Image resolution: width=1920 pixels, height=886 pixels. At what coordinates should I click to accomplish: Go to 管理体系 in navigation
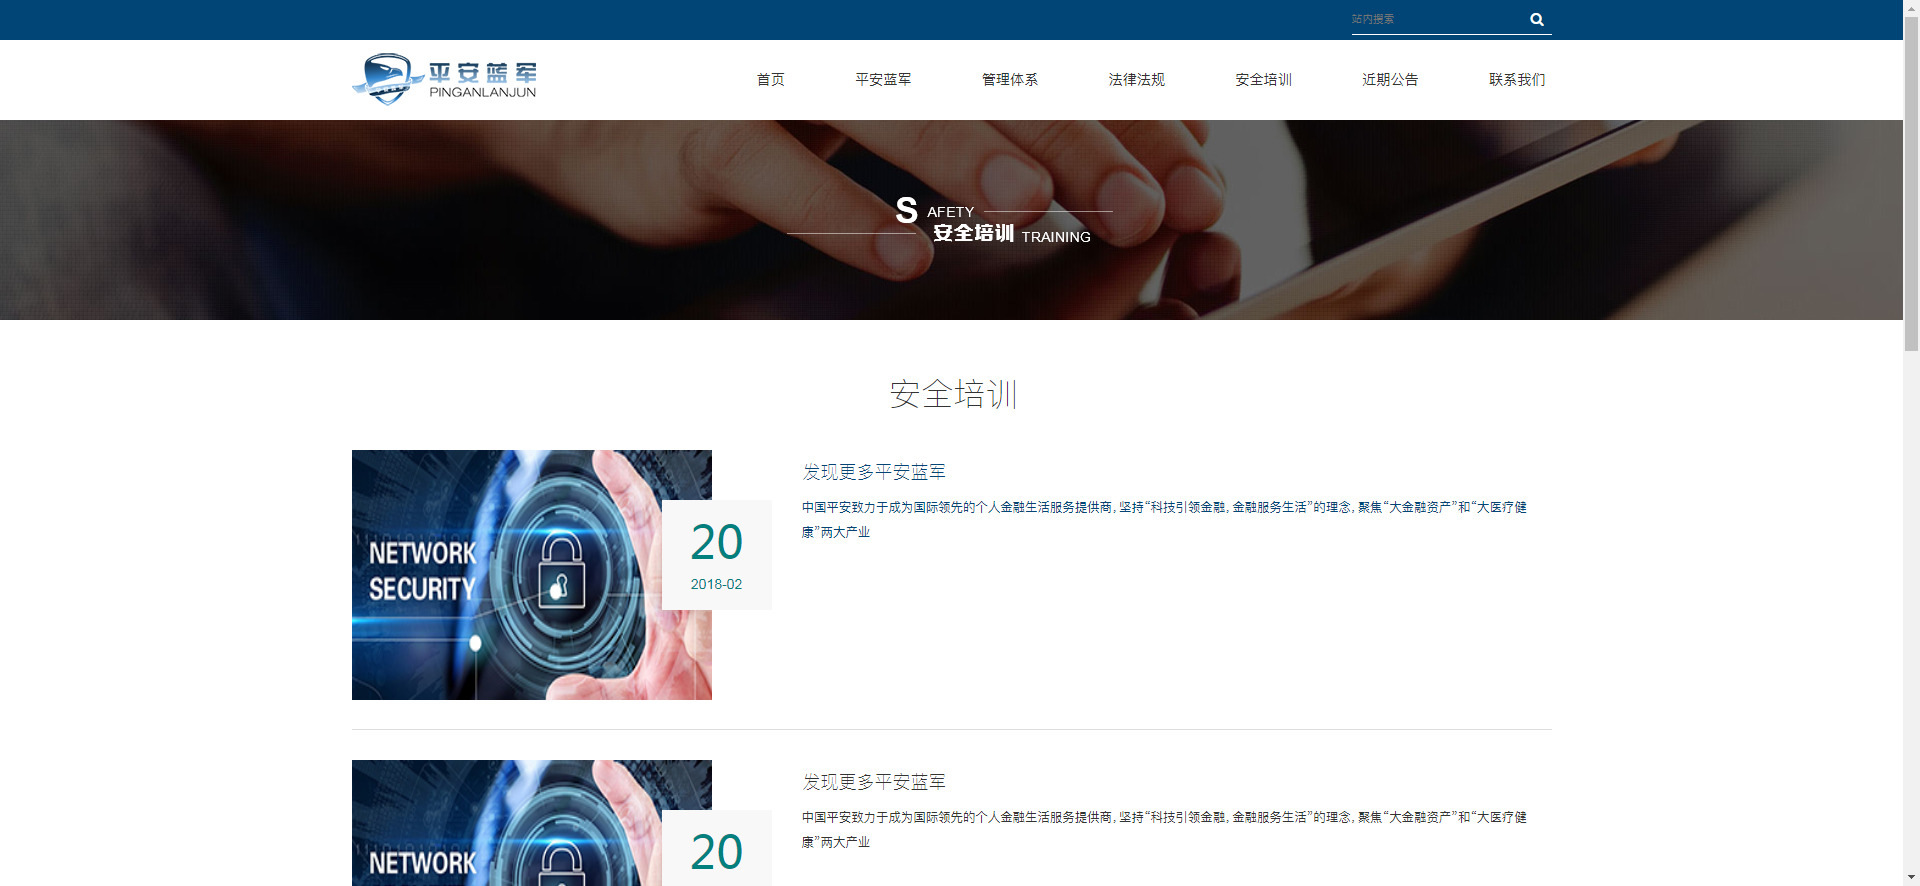[1010, 79]
